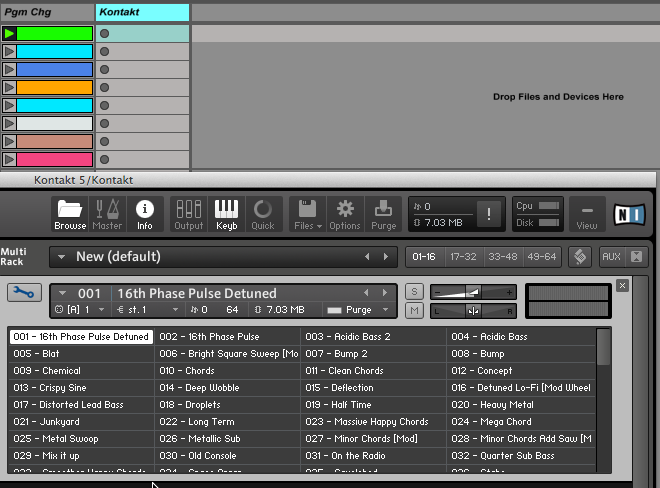Select the Pgm Chg track header
Screen dimensions: 660x488
(x=48, y=12)
